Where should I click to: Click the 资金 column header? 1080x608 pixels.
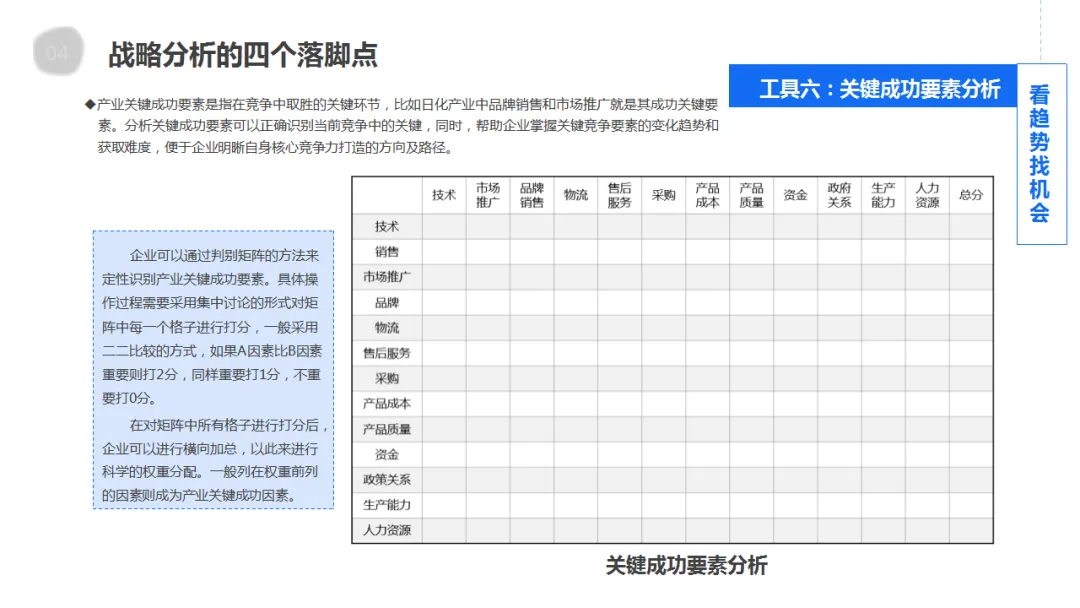click(x=795, y=196)
